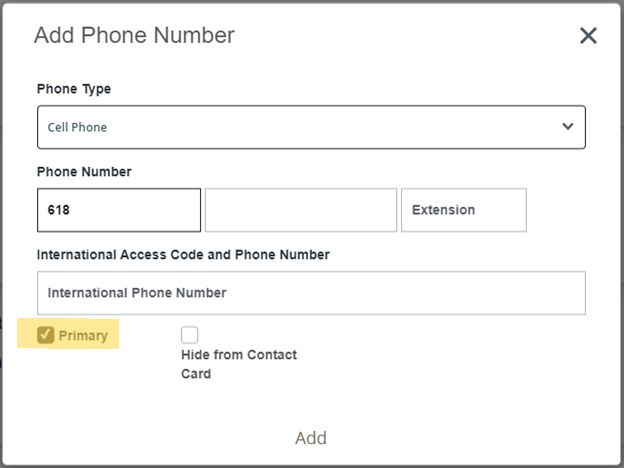Screen dimensions: 624x468
Task: Select the Cell Phone value text
Action: (77, 127)
